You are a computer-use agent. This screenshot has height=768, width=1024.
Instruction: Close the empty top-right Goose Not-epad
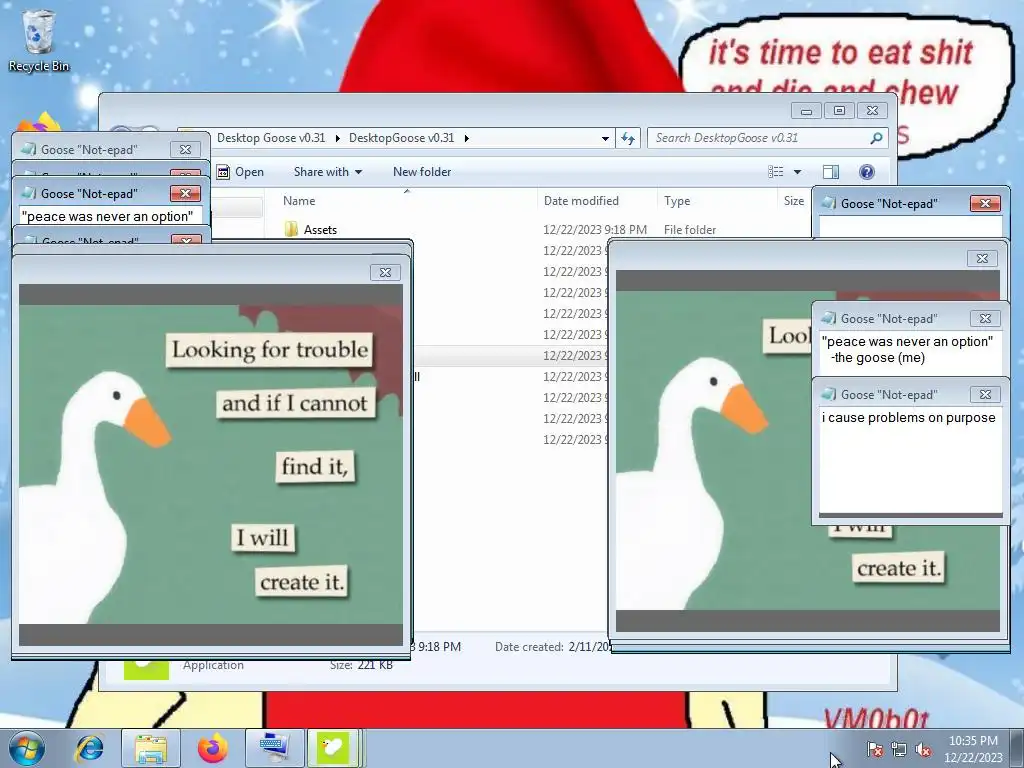985,203
